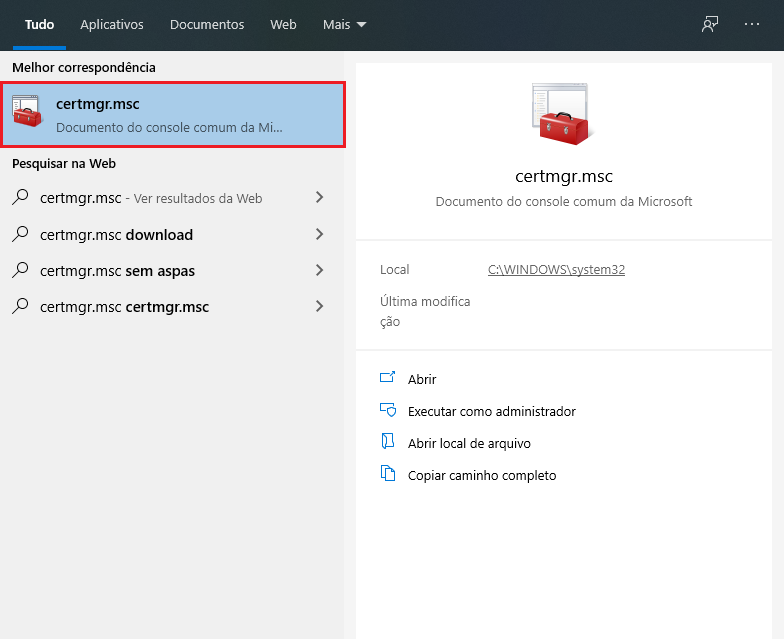The width and height of the screenshot is (784, 639).
Task: Select the Web filter tab
Action: (283, 24)
